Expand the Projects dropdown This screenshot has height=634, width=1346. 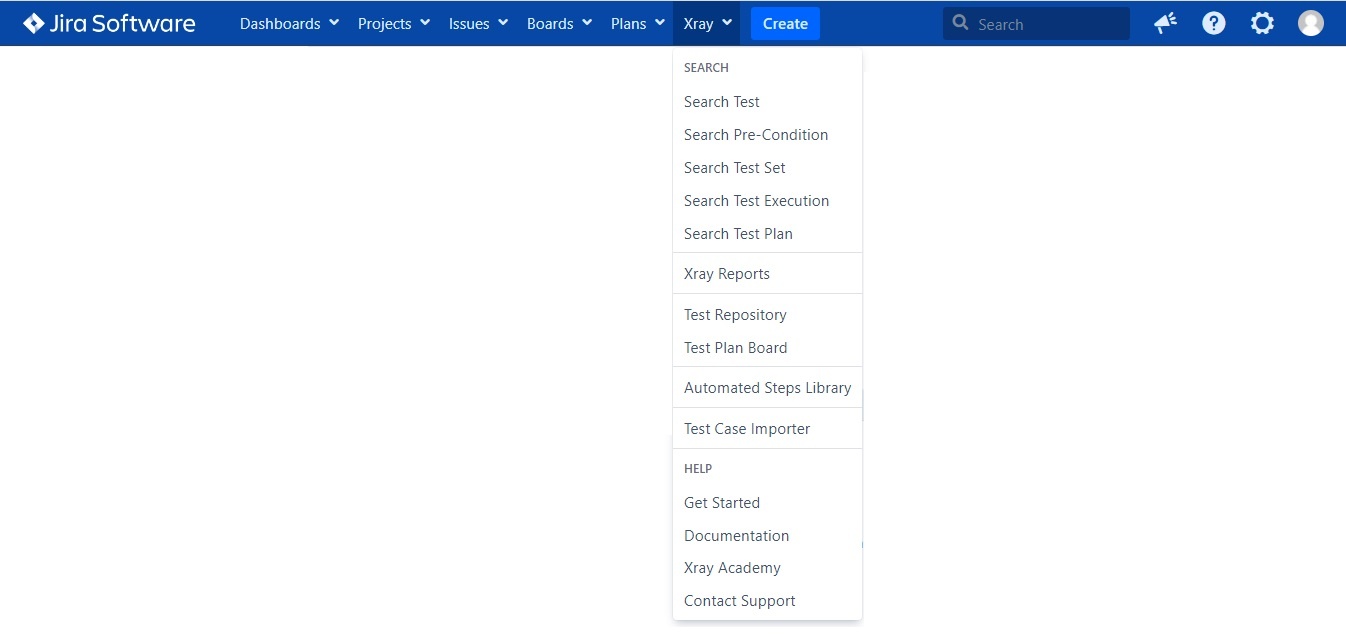[394, 23]
